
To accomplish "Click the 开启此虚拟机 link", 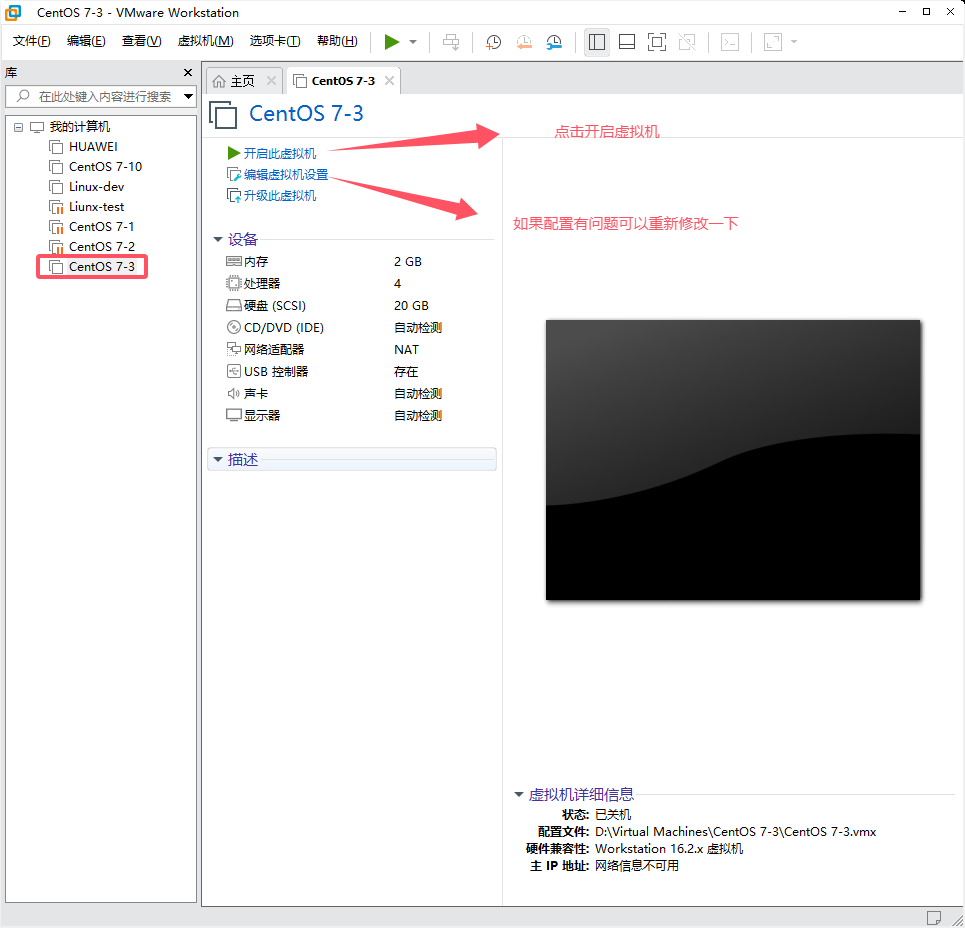I will tap(279, 153).
